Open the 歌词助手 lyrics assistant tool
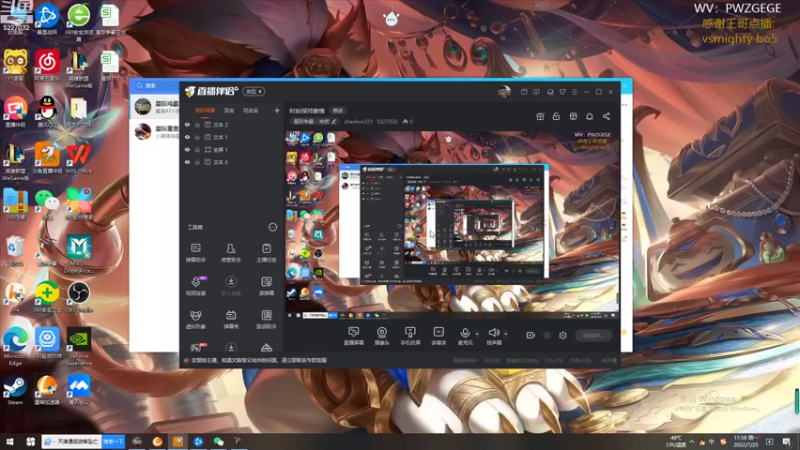800x450 pixels. point(266,320)
